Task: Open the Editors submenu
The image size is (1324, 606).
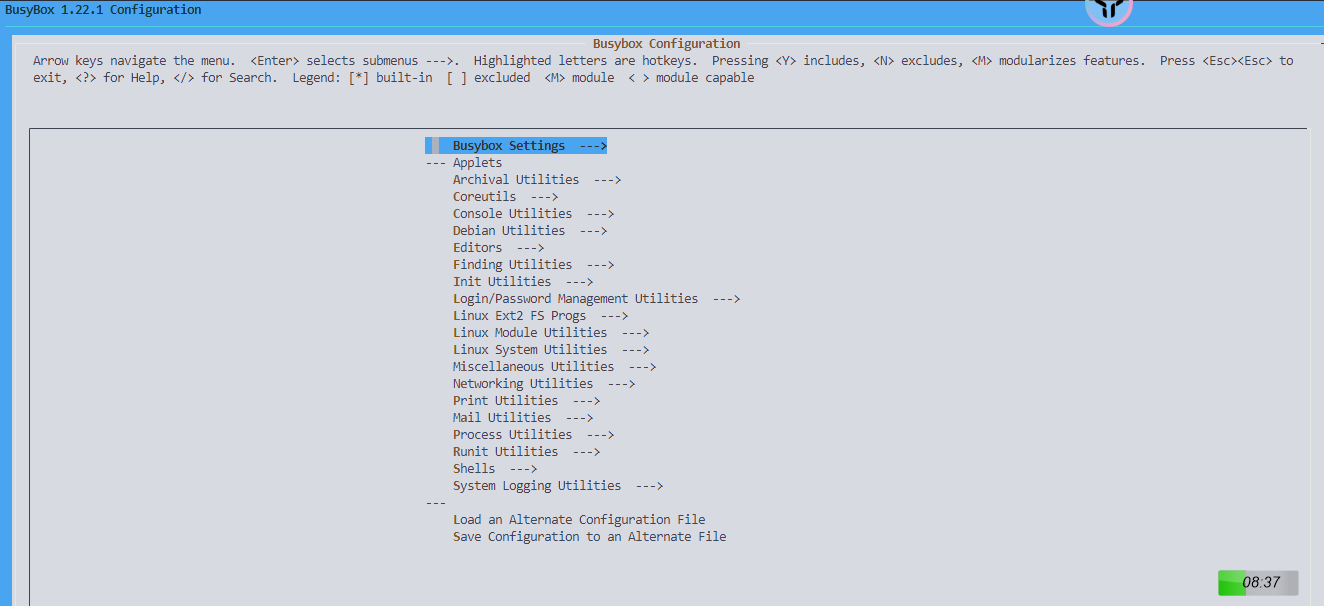Action: pyautogui.click(x=498, y=248)
